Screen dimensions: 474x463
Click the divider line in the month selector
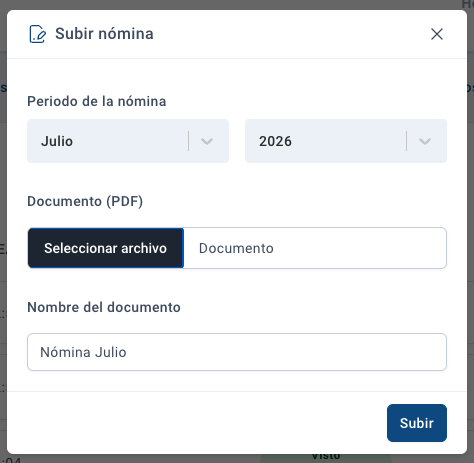click(189, 141)
